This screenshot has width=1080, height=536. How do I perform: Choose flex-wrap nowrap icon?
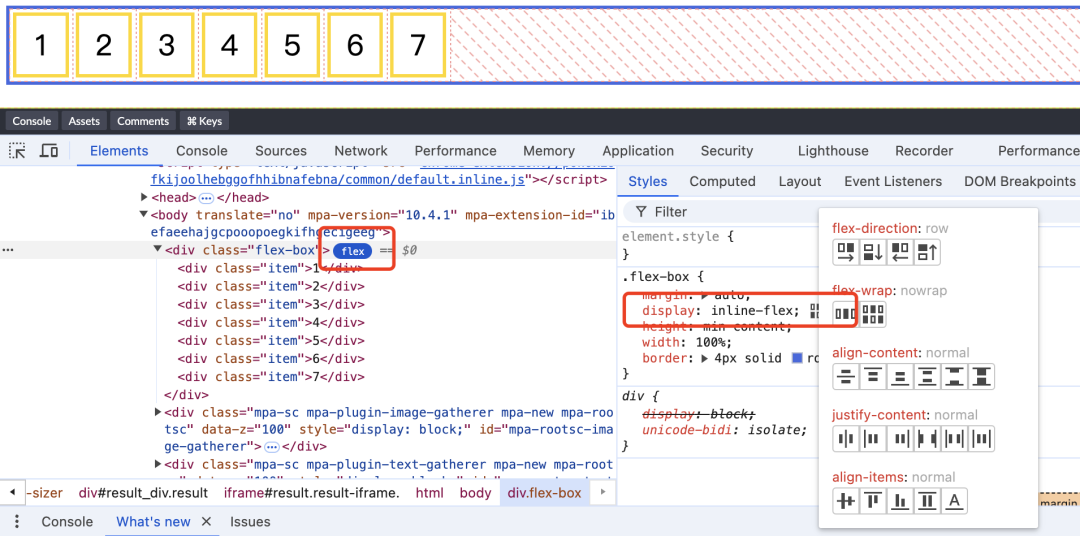pyautogui.click(x=845, y=315)
